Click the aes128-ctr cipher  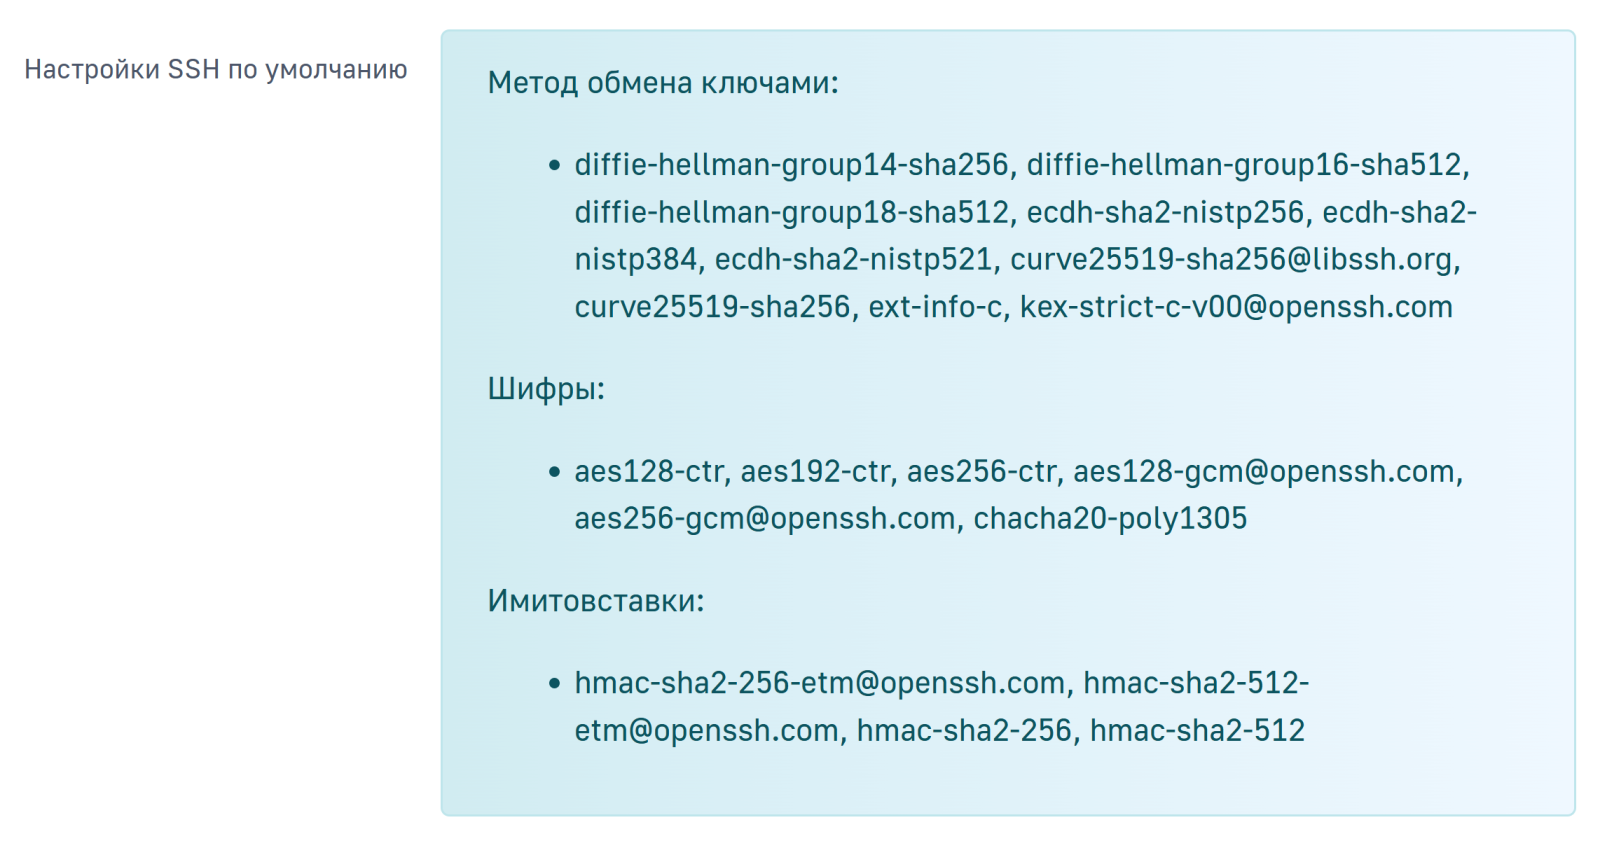pos(647,471)
